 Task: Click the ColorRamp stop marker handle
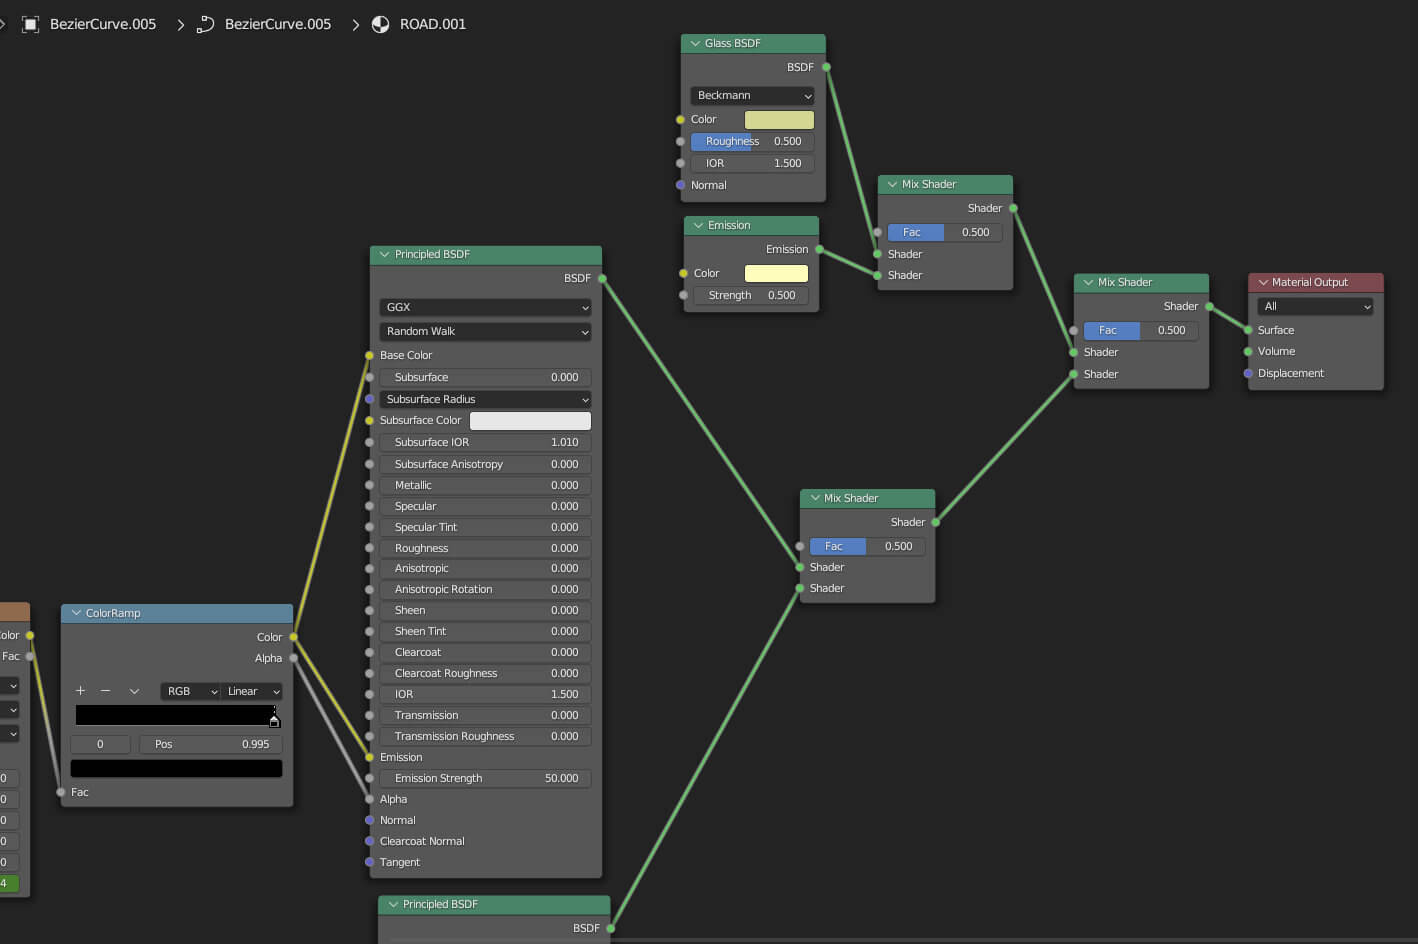[x=274, y=720]
